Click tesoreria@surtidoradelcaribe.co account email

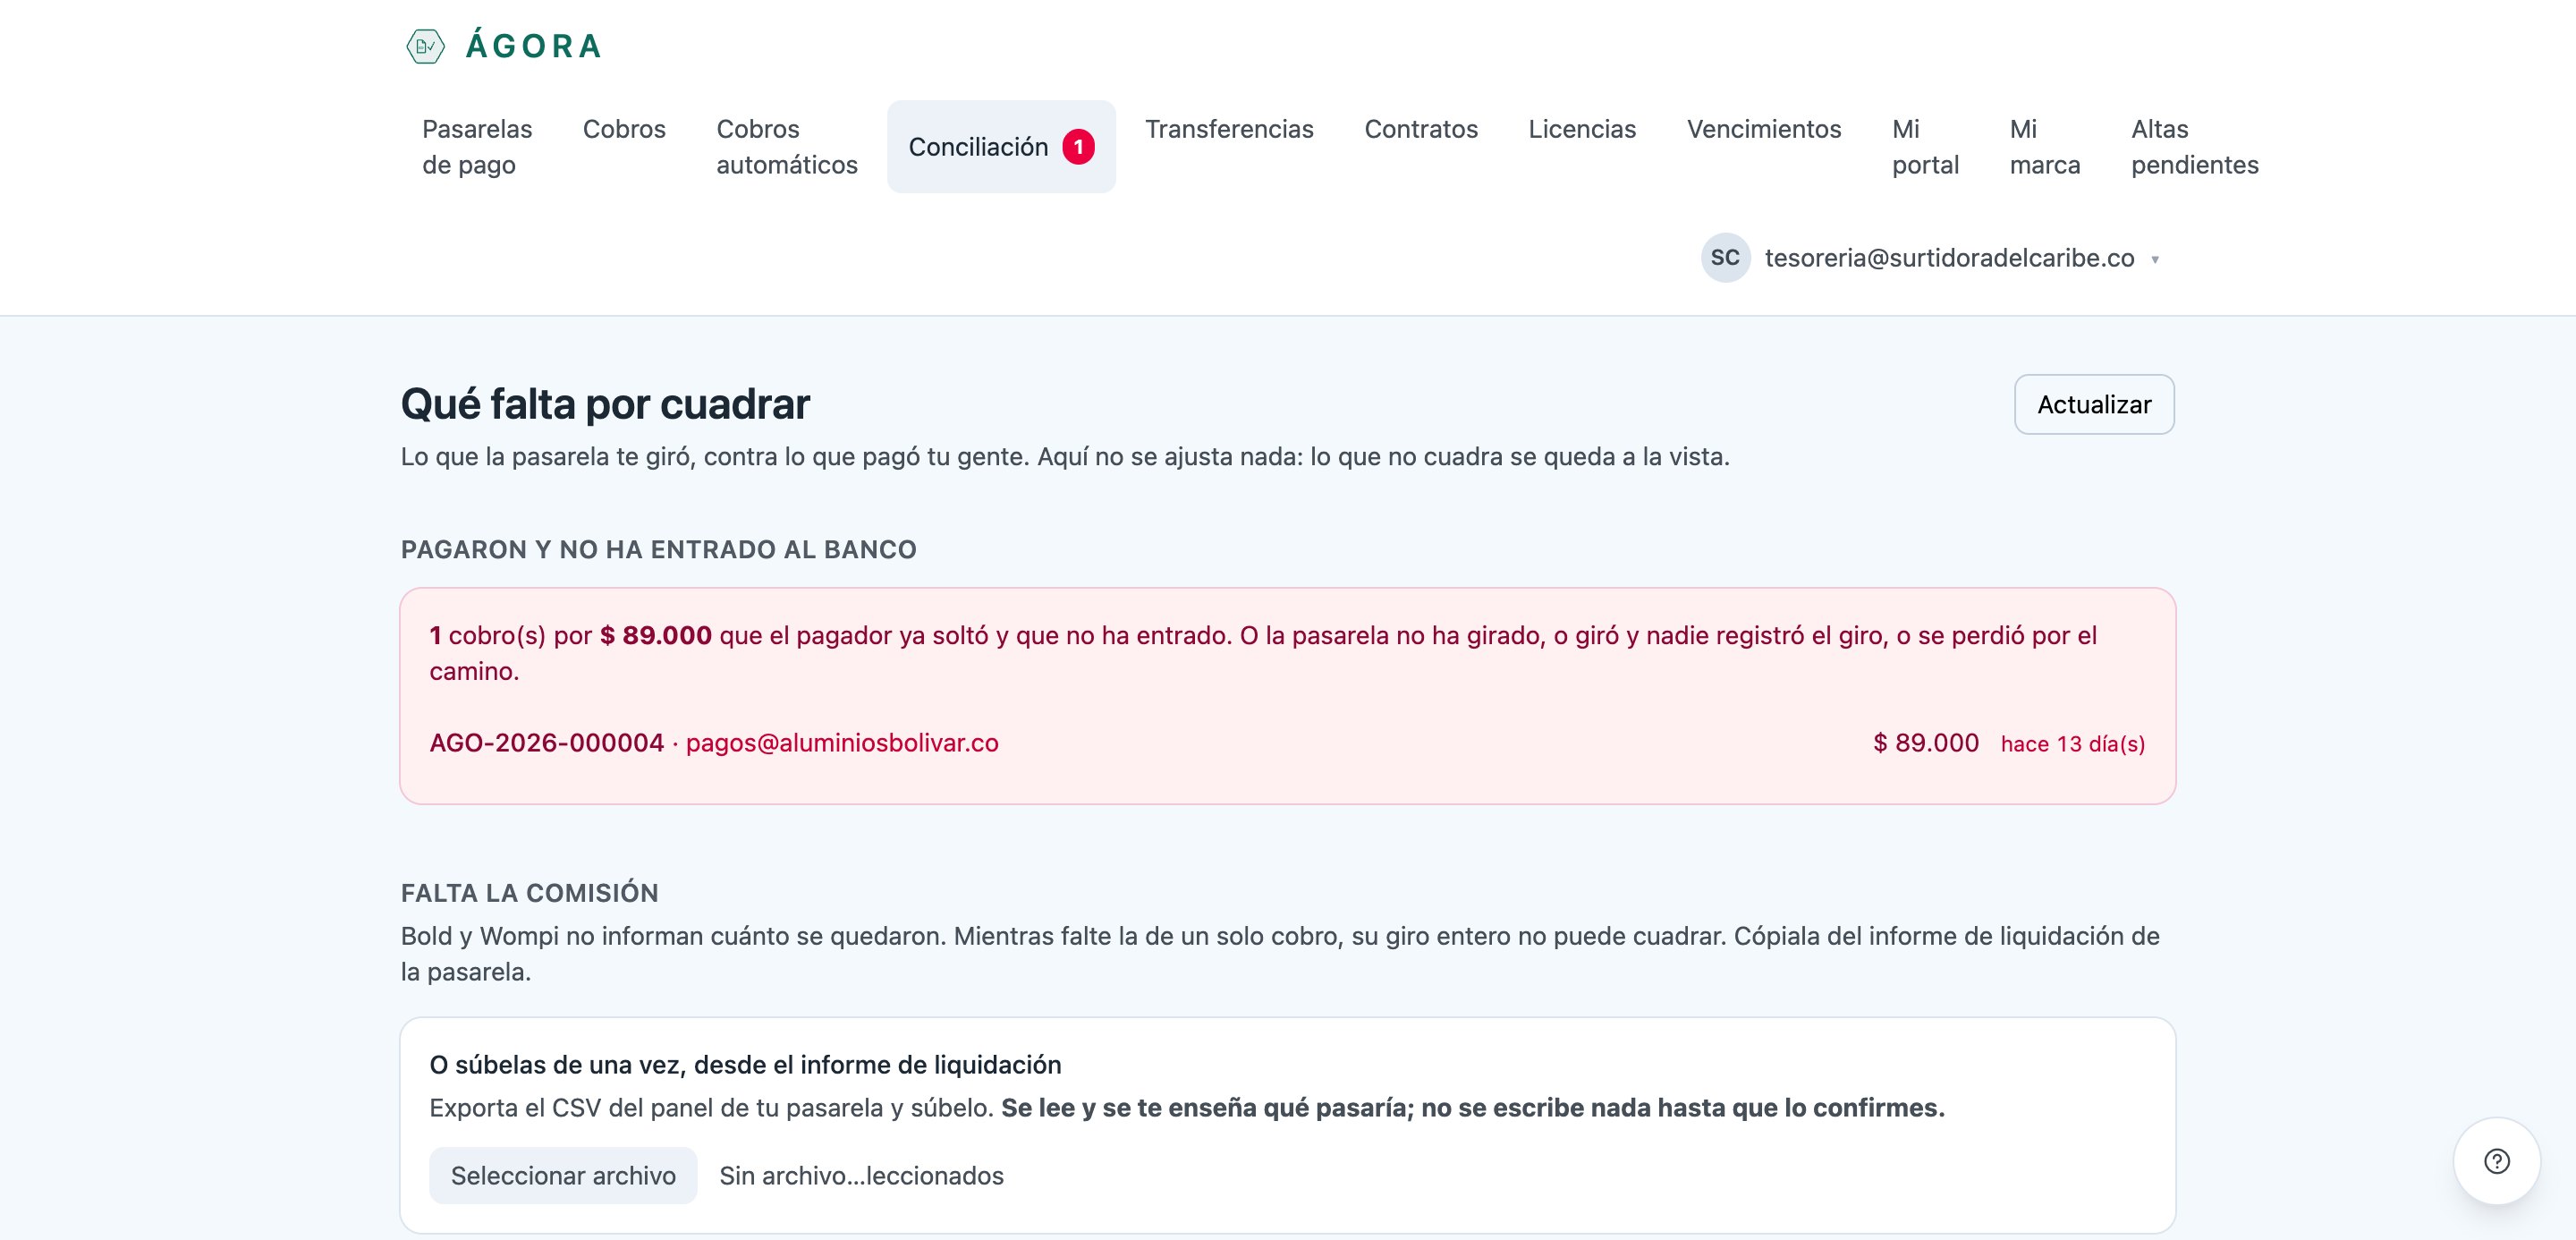(1949, 258)
